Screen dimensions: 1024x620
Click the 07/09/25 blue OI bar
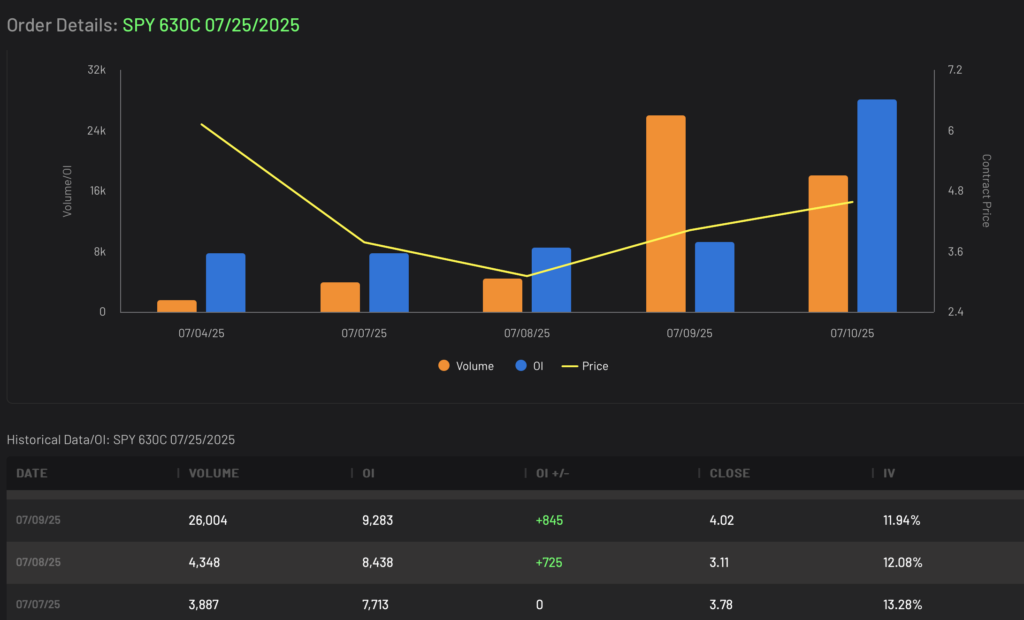[714, 277]
